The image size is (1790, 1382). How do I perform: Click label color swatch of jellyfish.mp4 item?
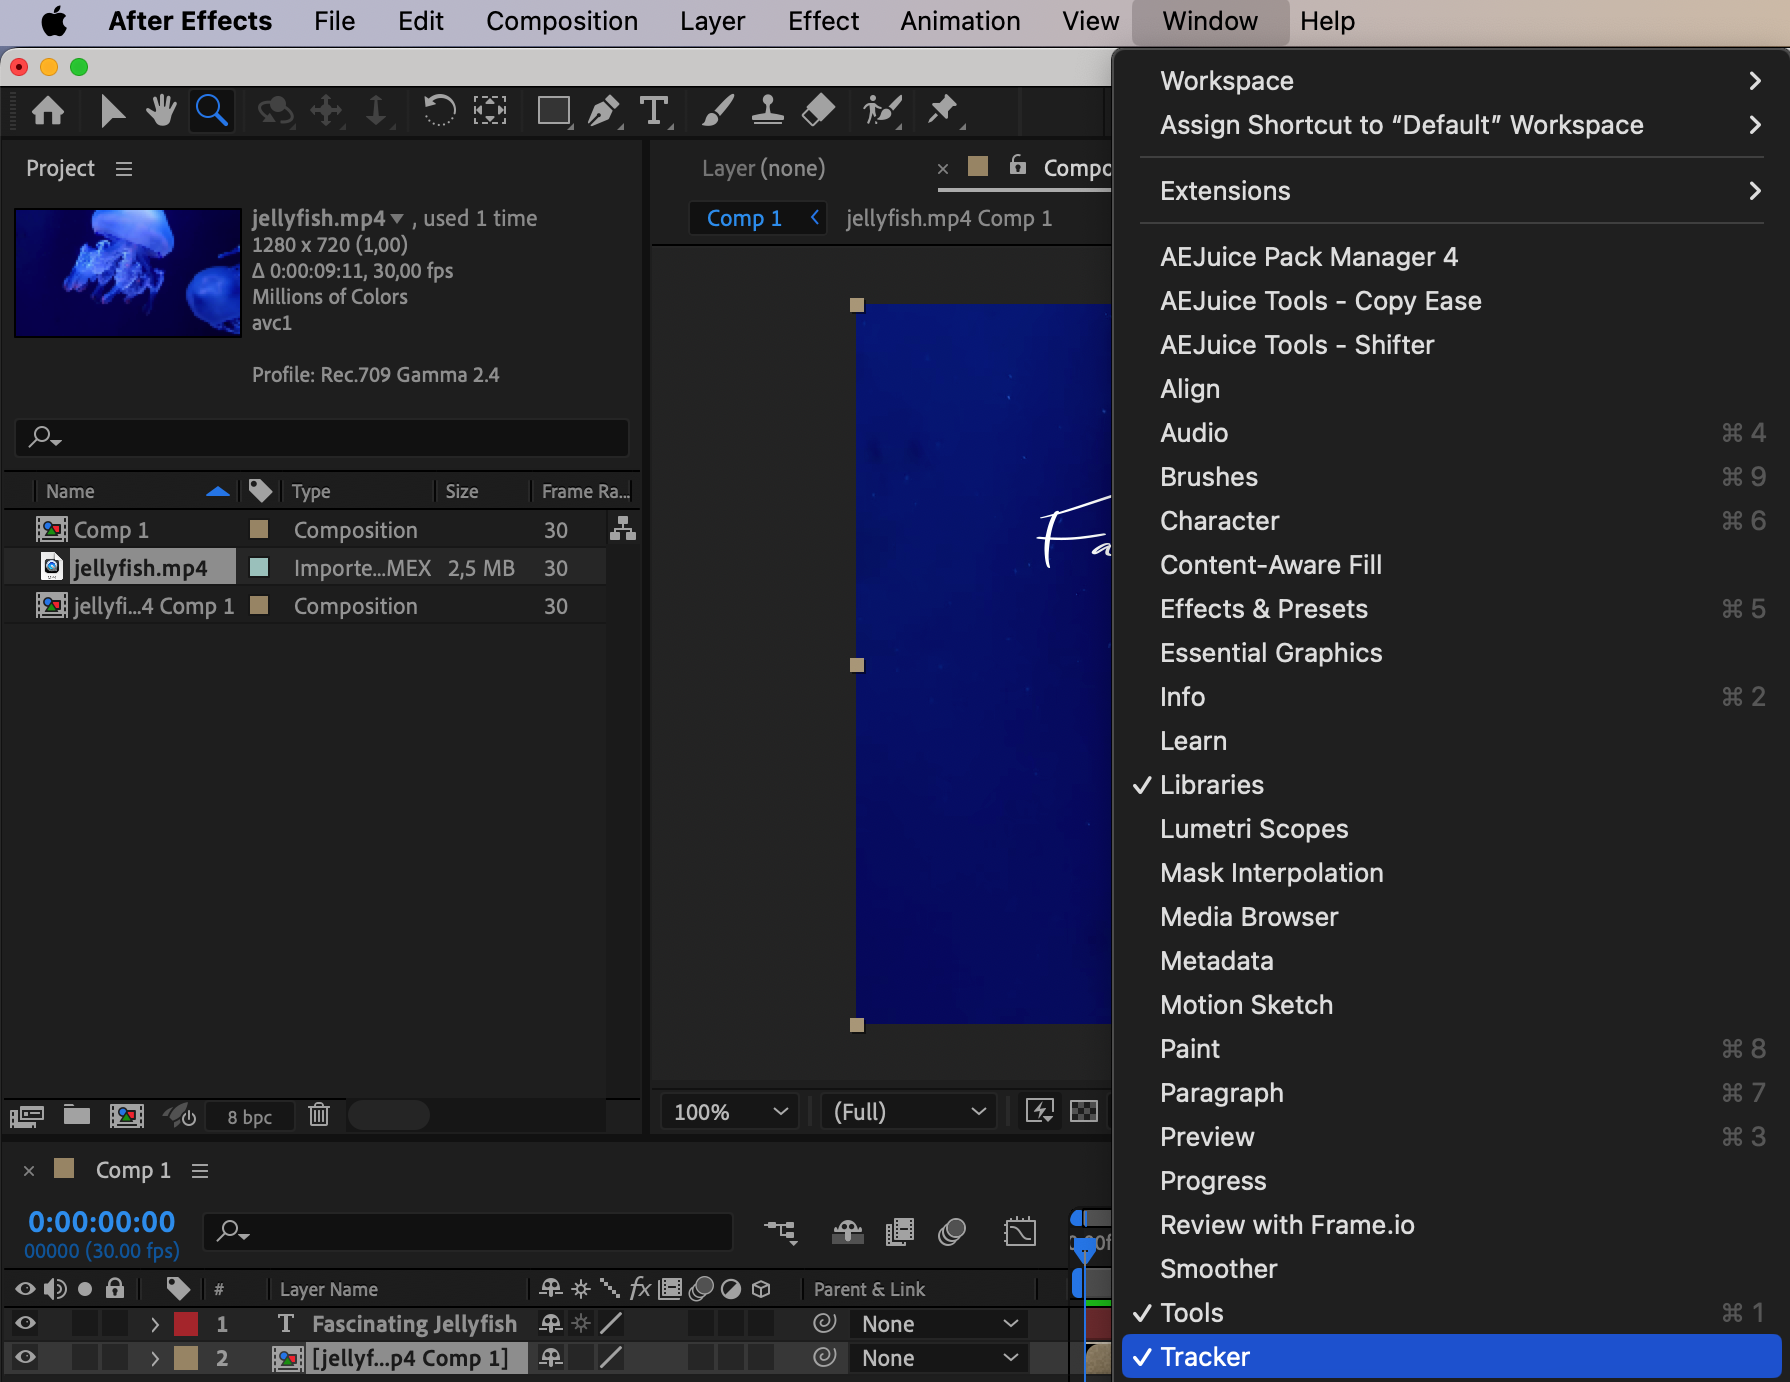tap(259, 567)
